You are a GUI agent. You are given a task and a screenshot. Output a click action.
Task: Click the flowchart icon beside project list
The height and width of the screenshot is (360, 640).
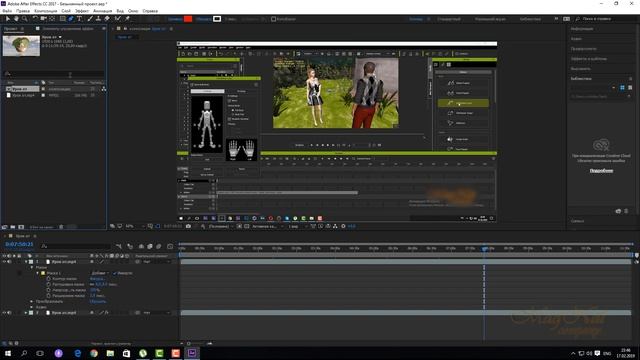click(104, 89)
